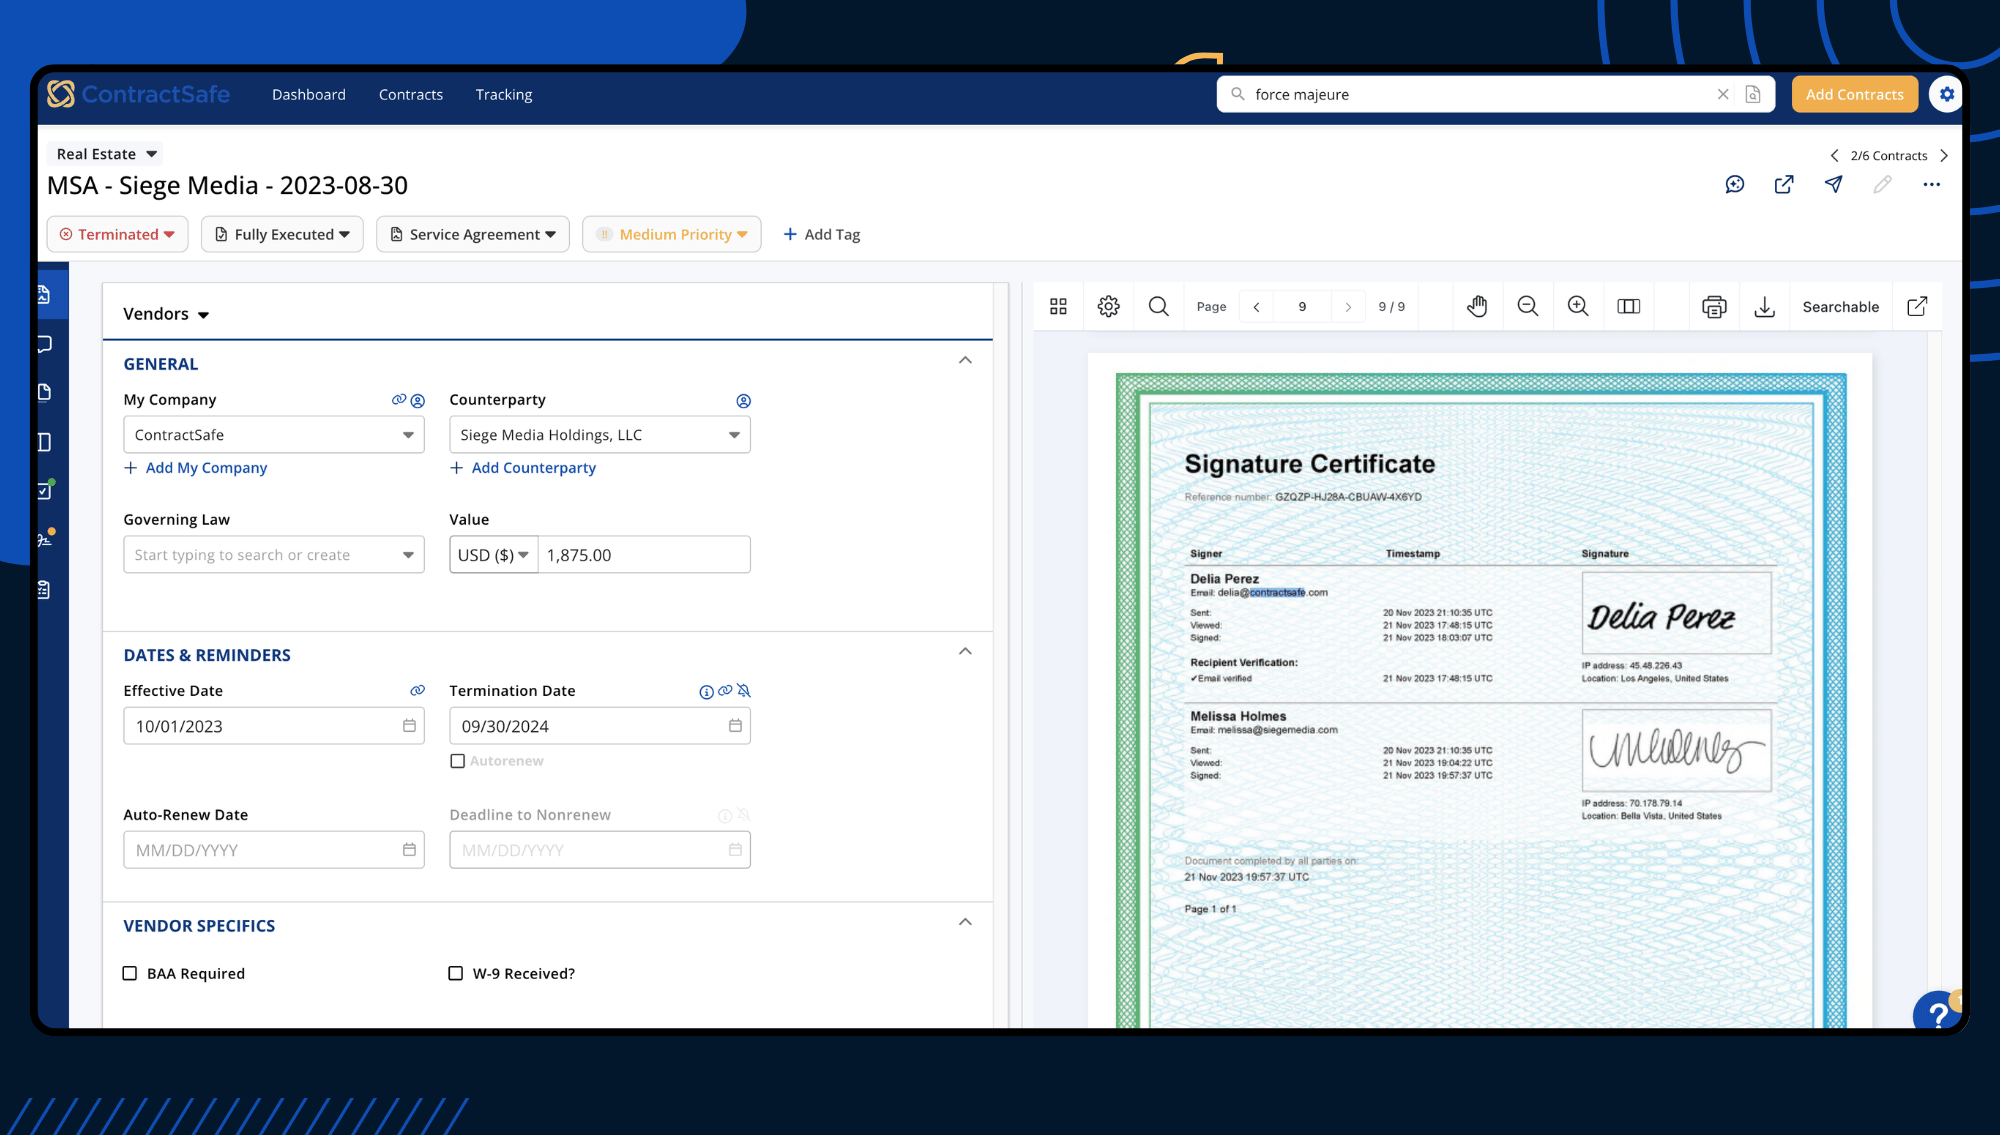Select the hand pan tool in document viewer

pyautogui.click(x=1478, y=306)
